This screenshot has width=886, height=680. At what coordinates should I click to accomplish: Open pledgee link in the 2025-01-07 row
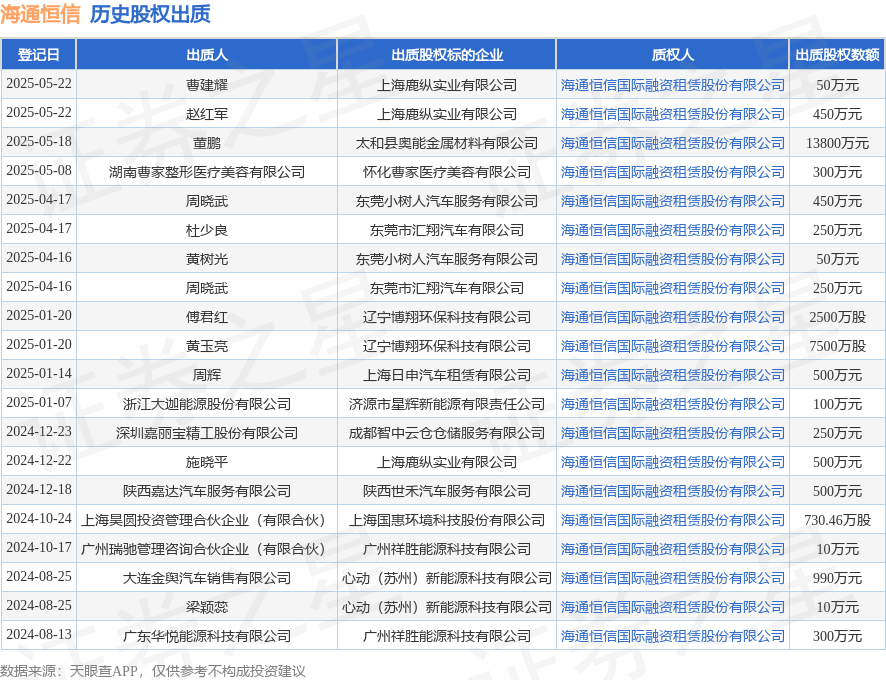tap(672, 404)
